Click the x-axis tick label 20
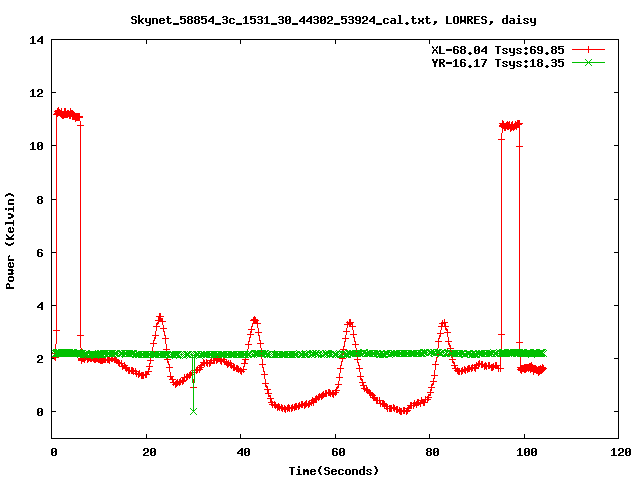The height and width of the screenshot is (480, 640). (149, 452)
